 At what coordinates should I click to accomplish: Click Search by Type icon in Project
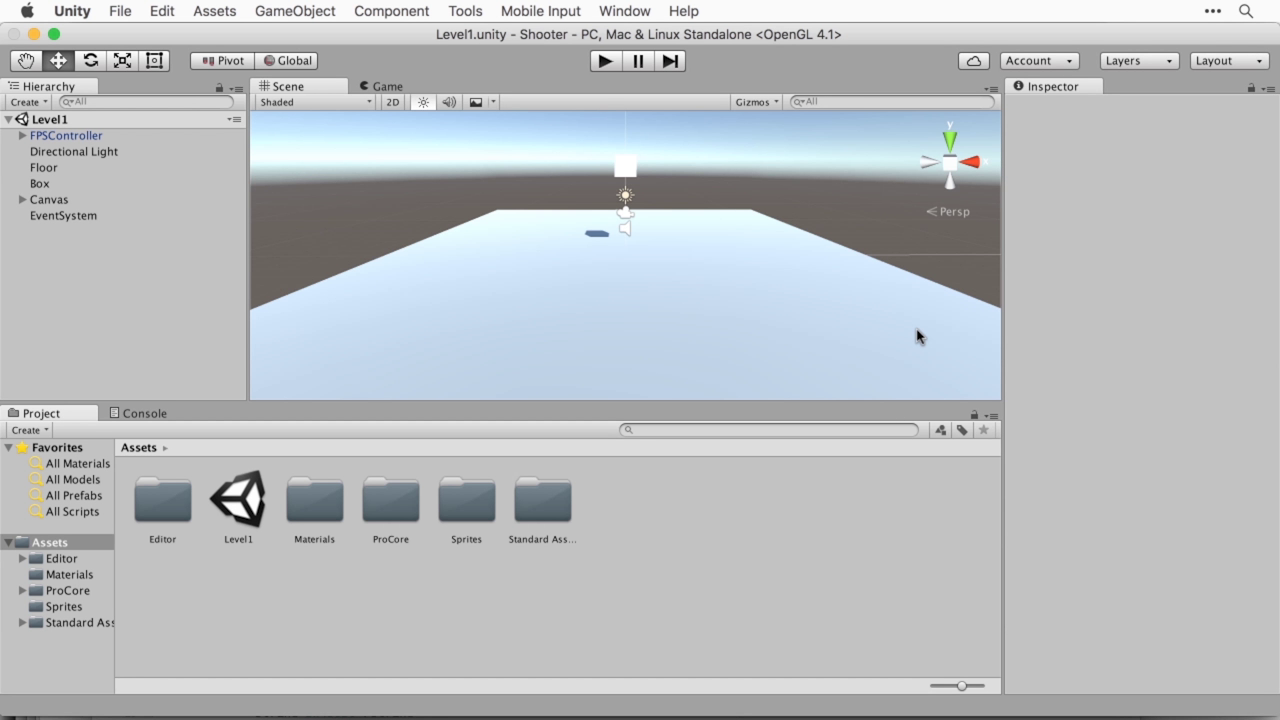pos(941,430)
